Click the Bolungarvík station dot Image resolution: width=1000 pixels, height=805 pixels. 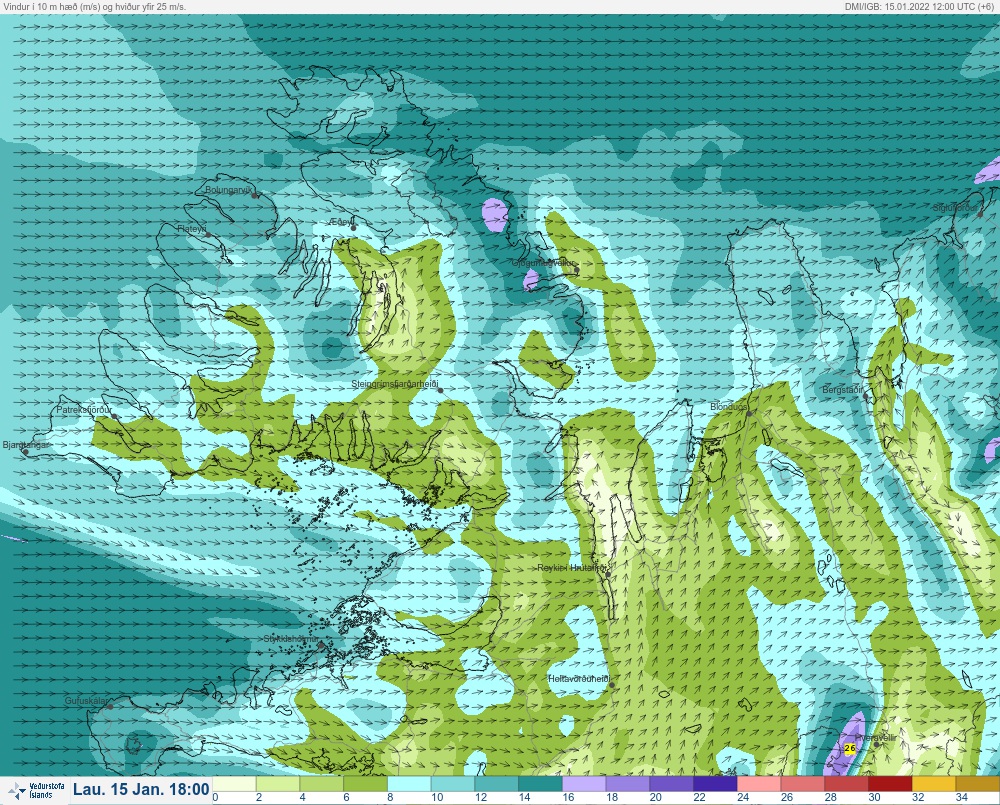tap(254, 196)
